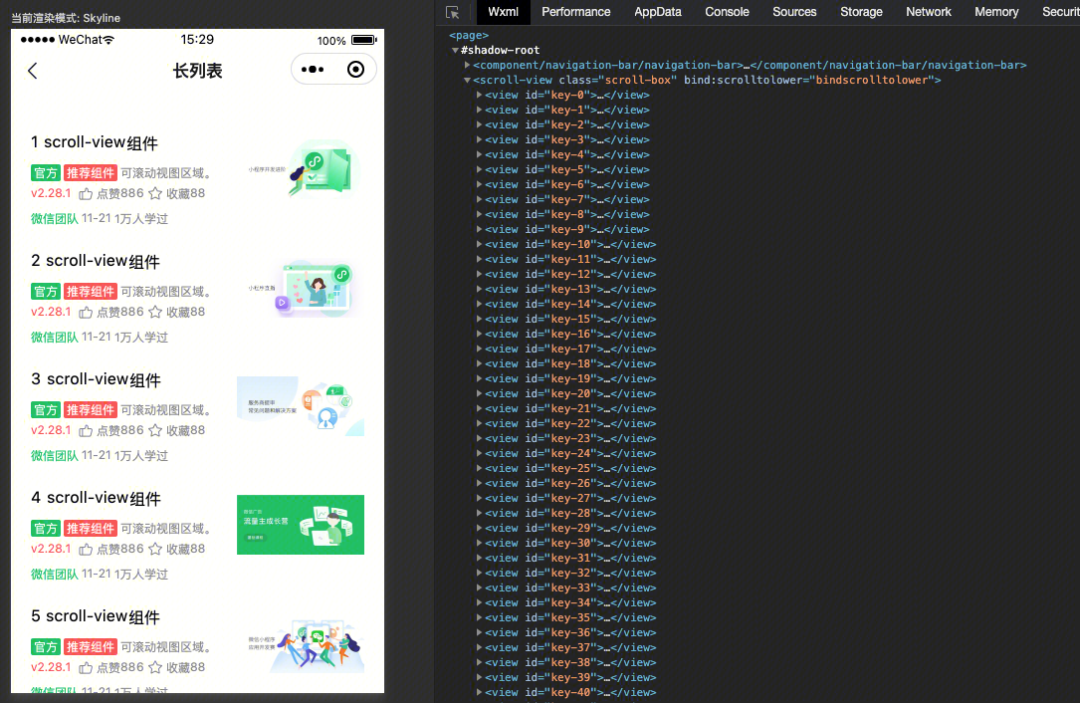Screen dimensions: 1080x703
Task: Open the Network tab
Action: point(928,12)
